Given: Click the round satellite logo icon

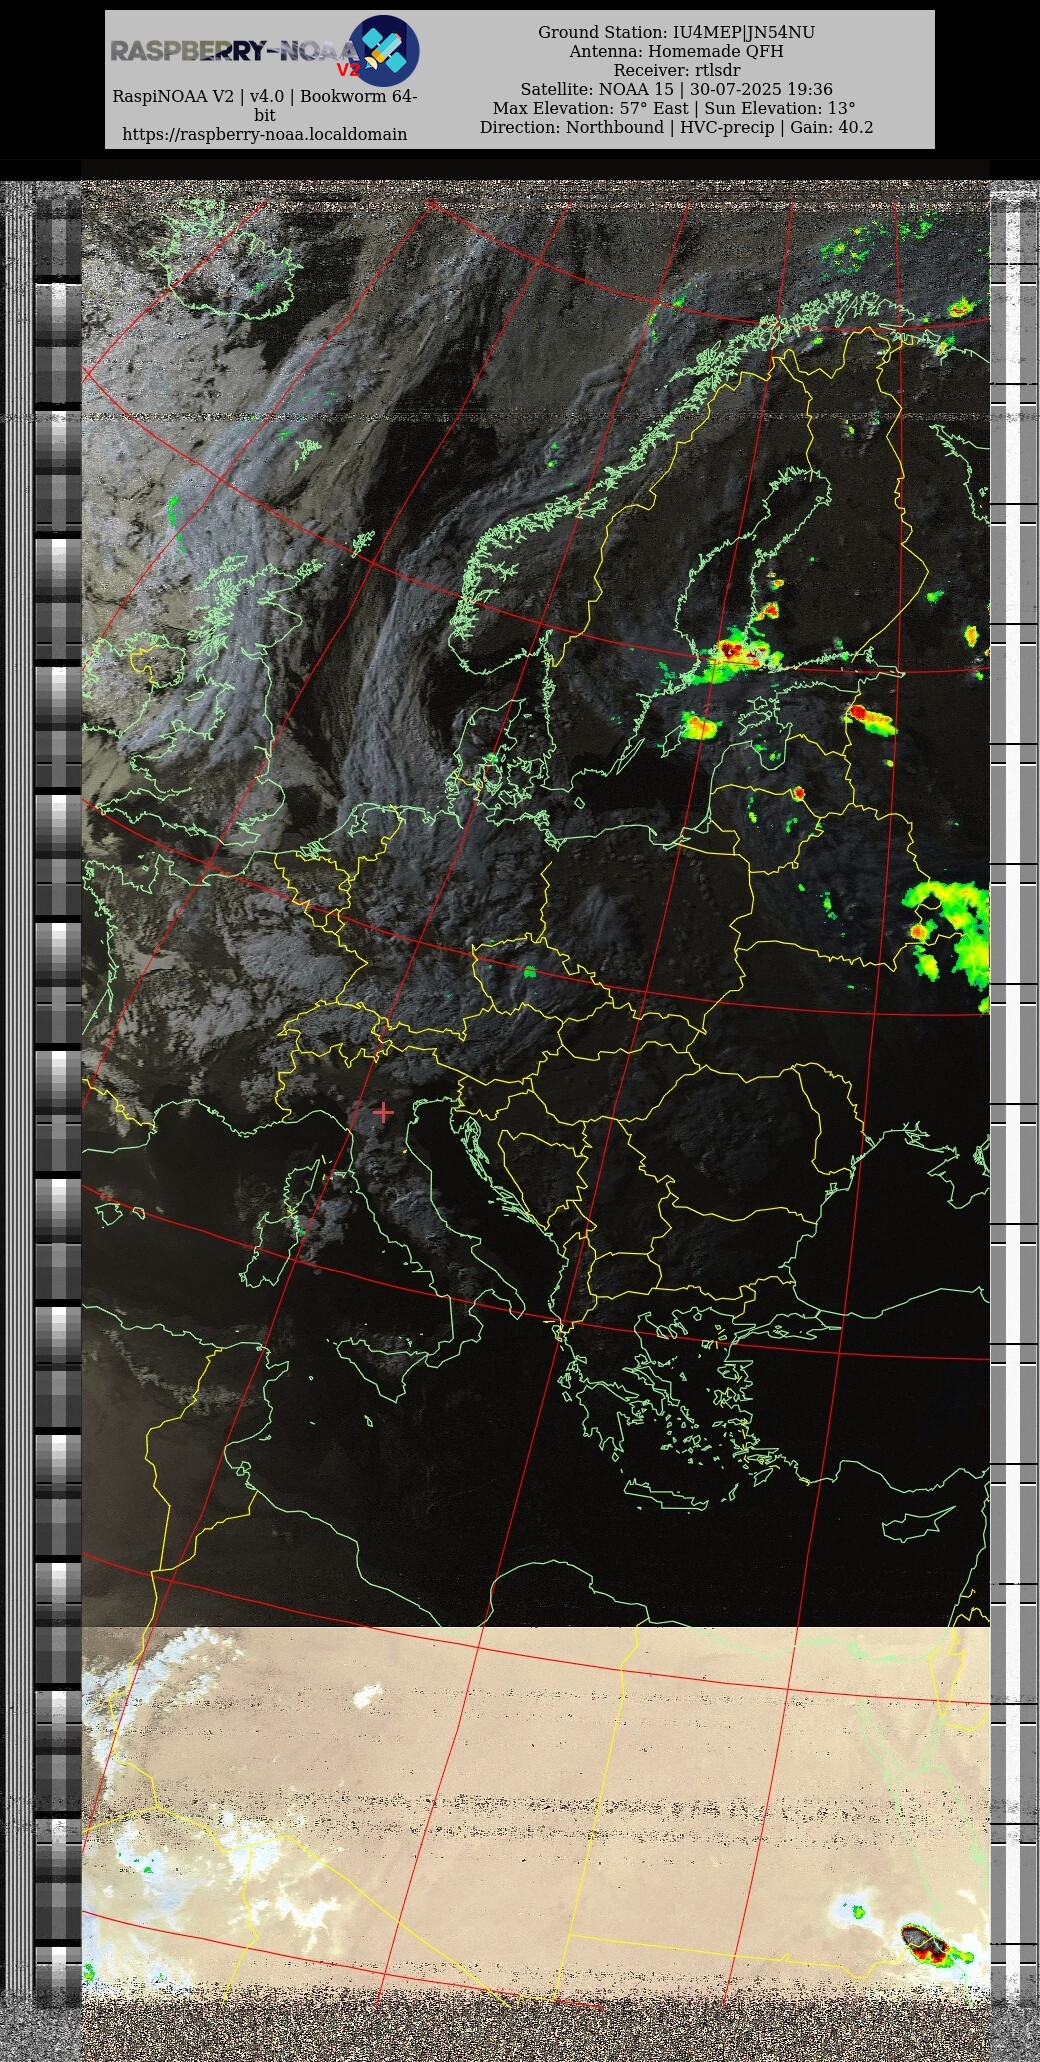Looking at the screenshot, I should 384,51.
